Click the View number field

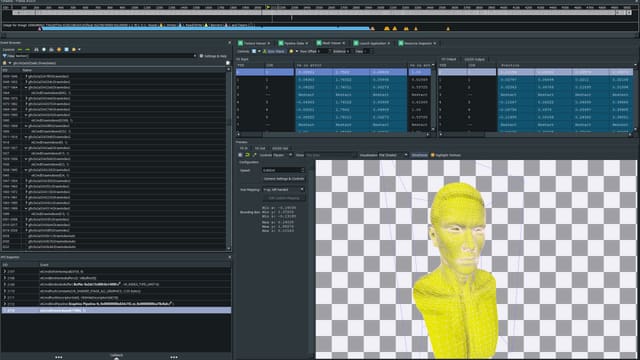click(367, 51)
